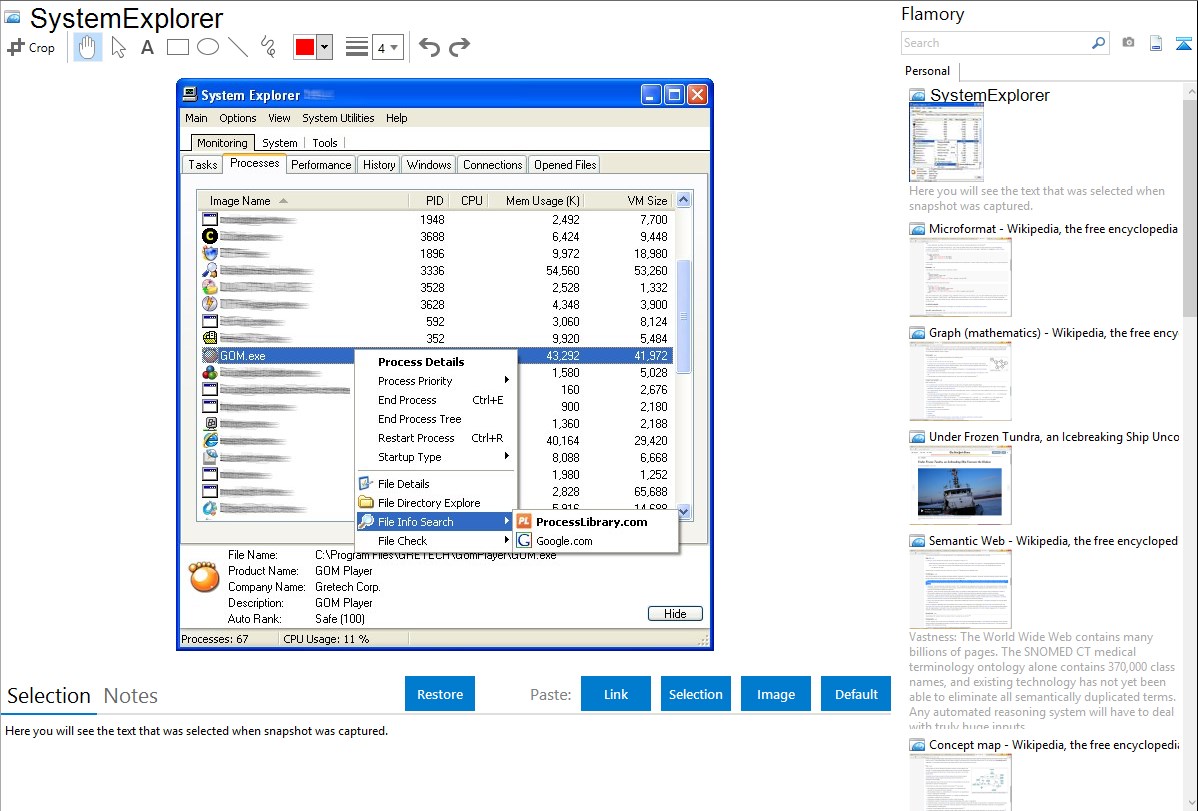Choose Restart Process
This screenshot has height=811, width=1198.
pos(436,438)
